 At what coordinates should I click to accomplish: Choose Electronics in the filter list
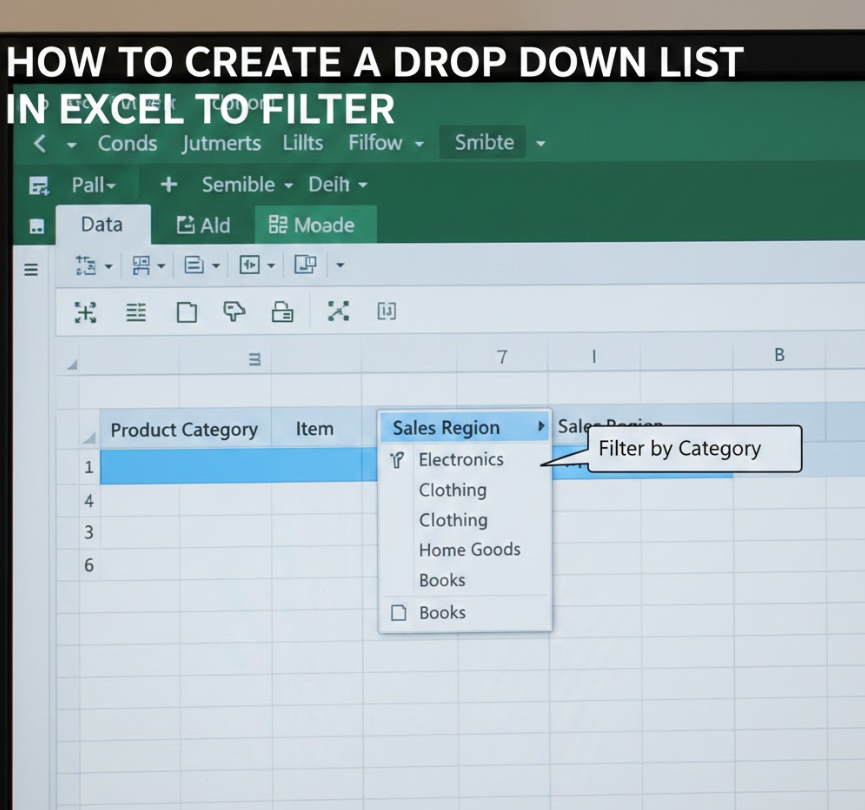460,460
